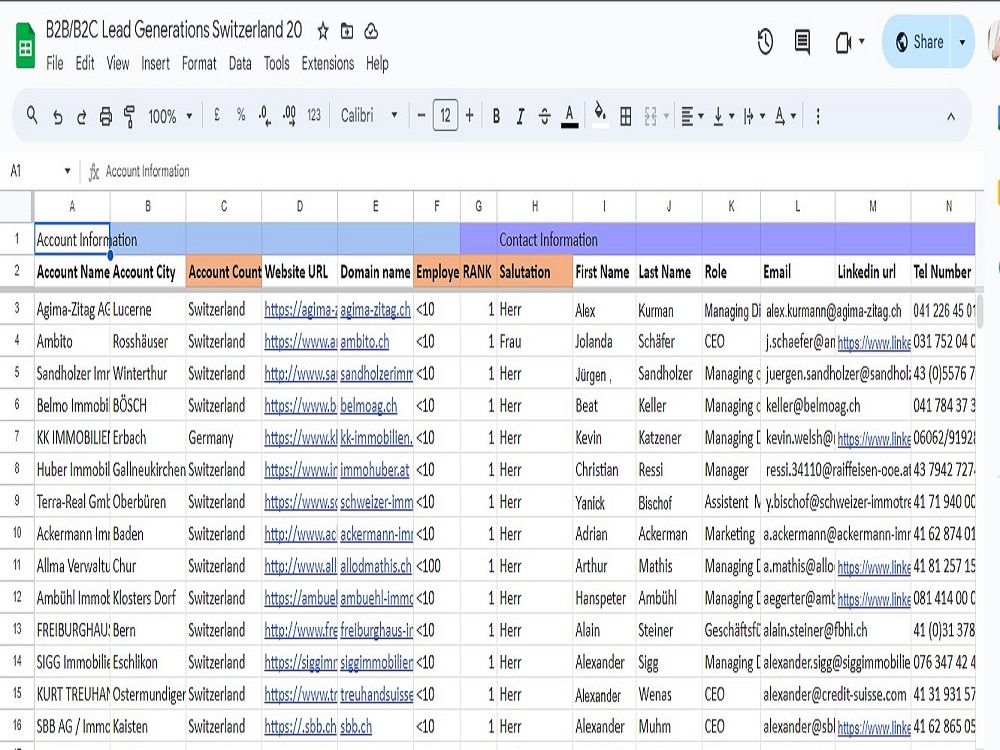Open the Format menu
This screenshot has height=750, width=1000.
pyautogui.click(x=199, y=63)
